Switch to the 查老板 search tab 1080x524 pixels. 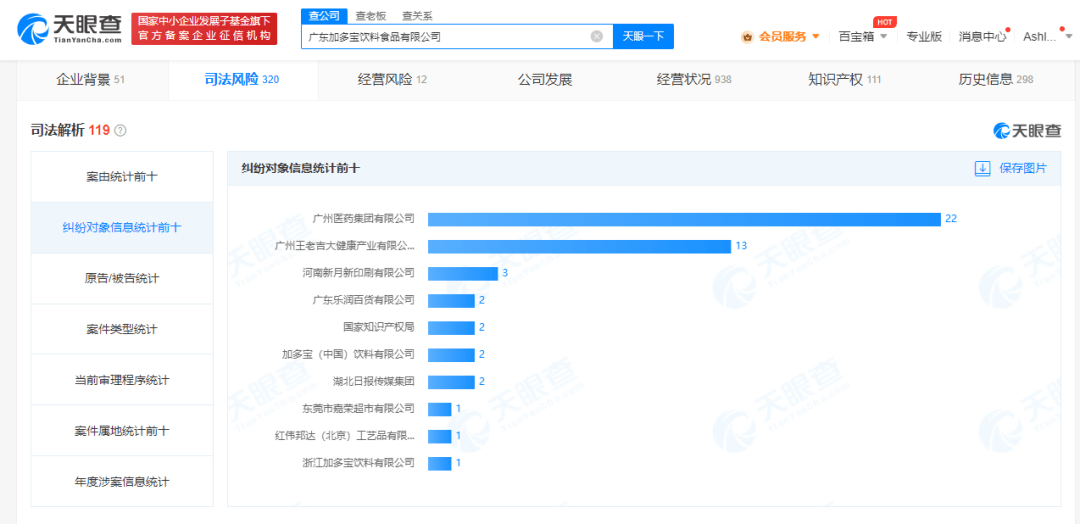coord(370,16)
